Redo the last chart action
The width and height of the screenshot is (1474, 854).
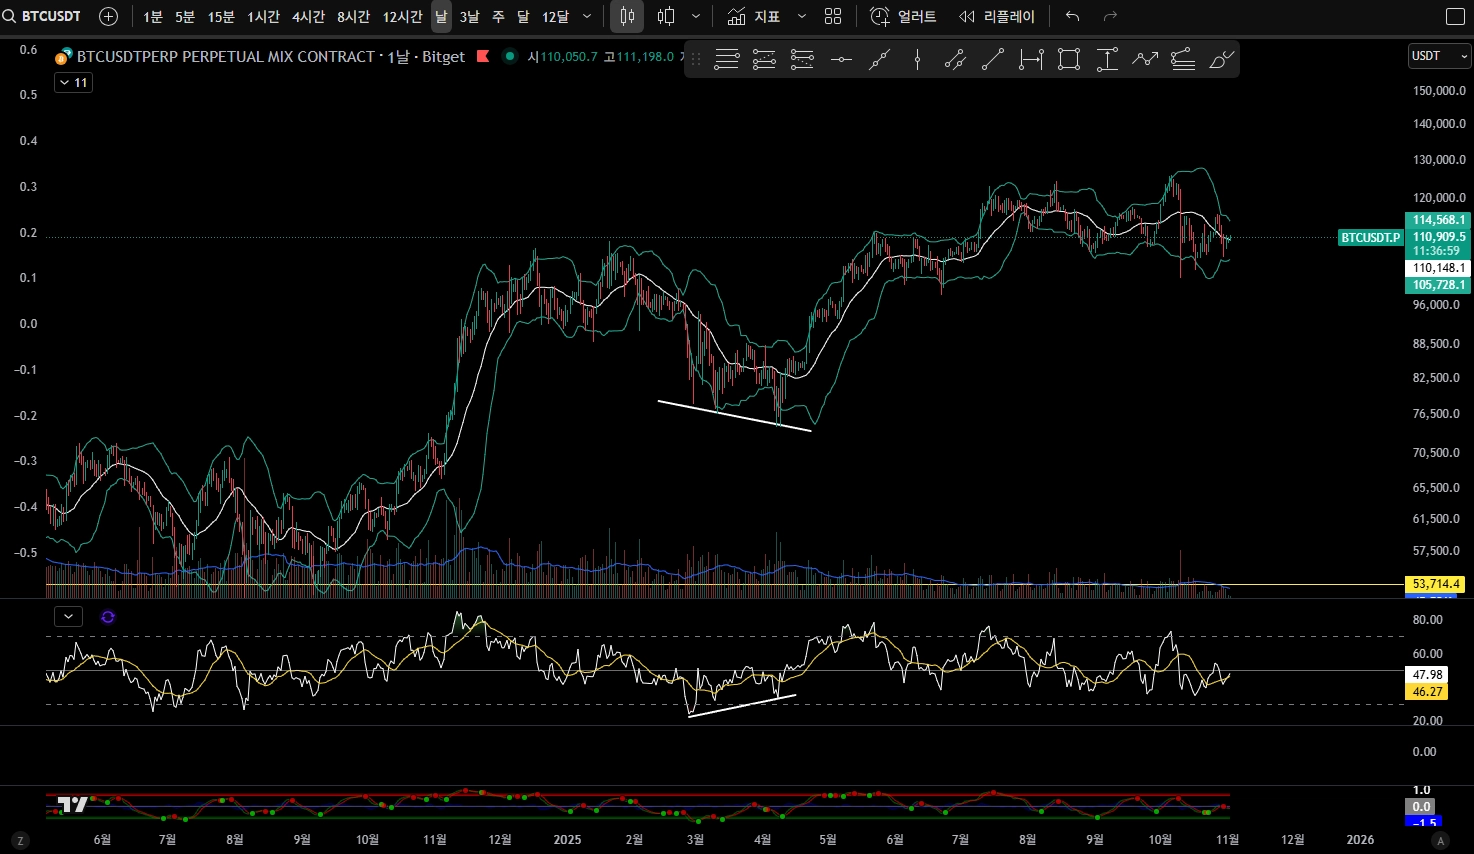click(x=1110, y=16)
